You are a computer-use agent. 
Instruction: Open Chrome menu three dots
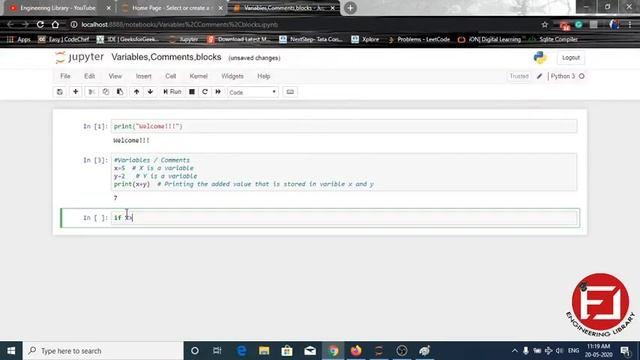tap(630, 25)
